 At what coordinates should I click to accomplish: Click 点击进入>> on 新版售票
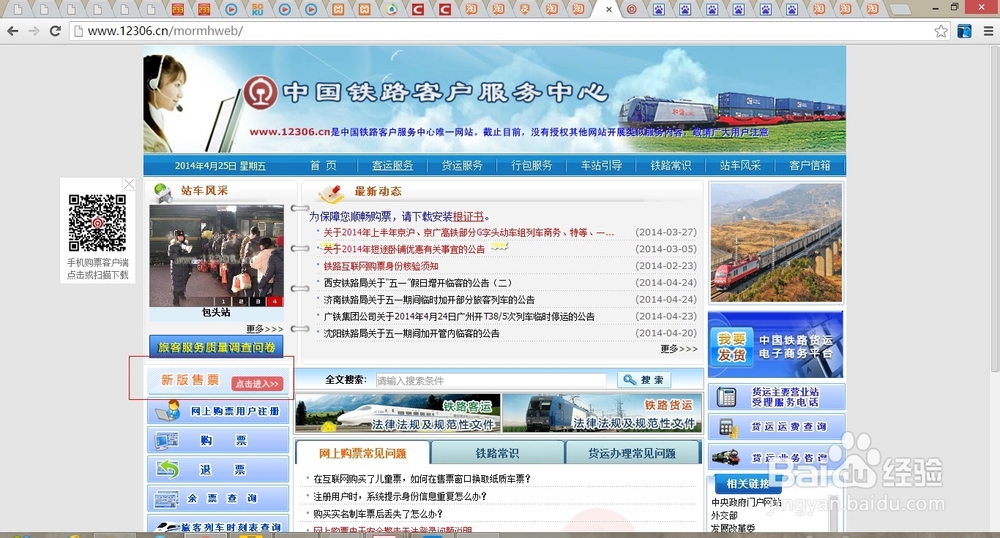point(257,383)
